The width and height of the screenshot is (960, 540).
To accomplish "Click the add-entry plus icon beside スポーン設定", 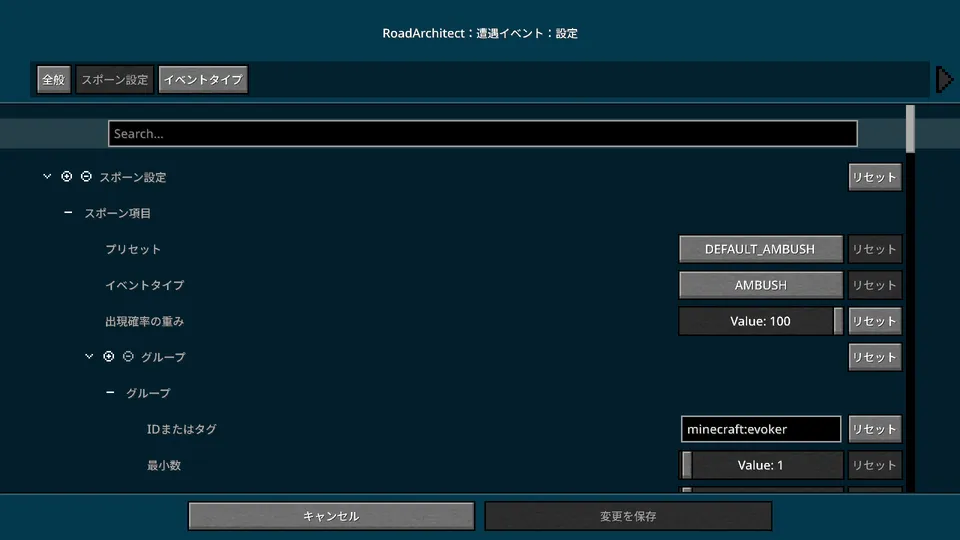I will (x=67, y=177).
